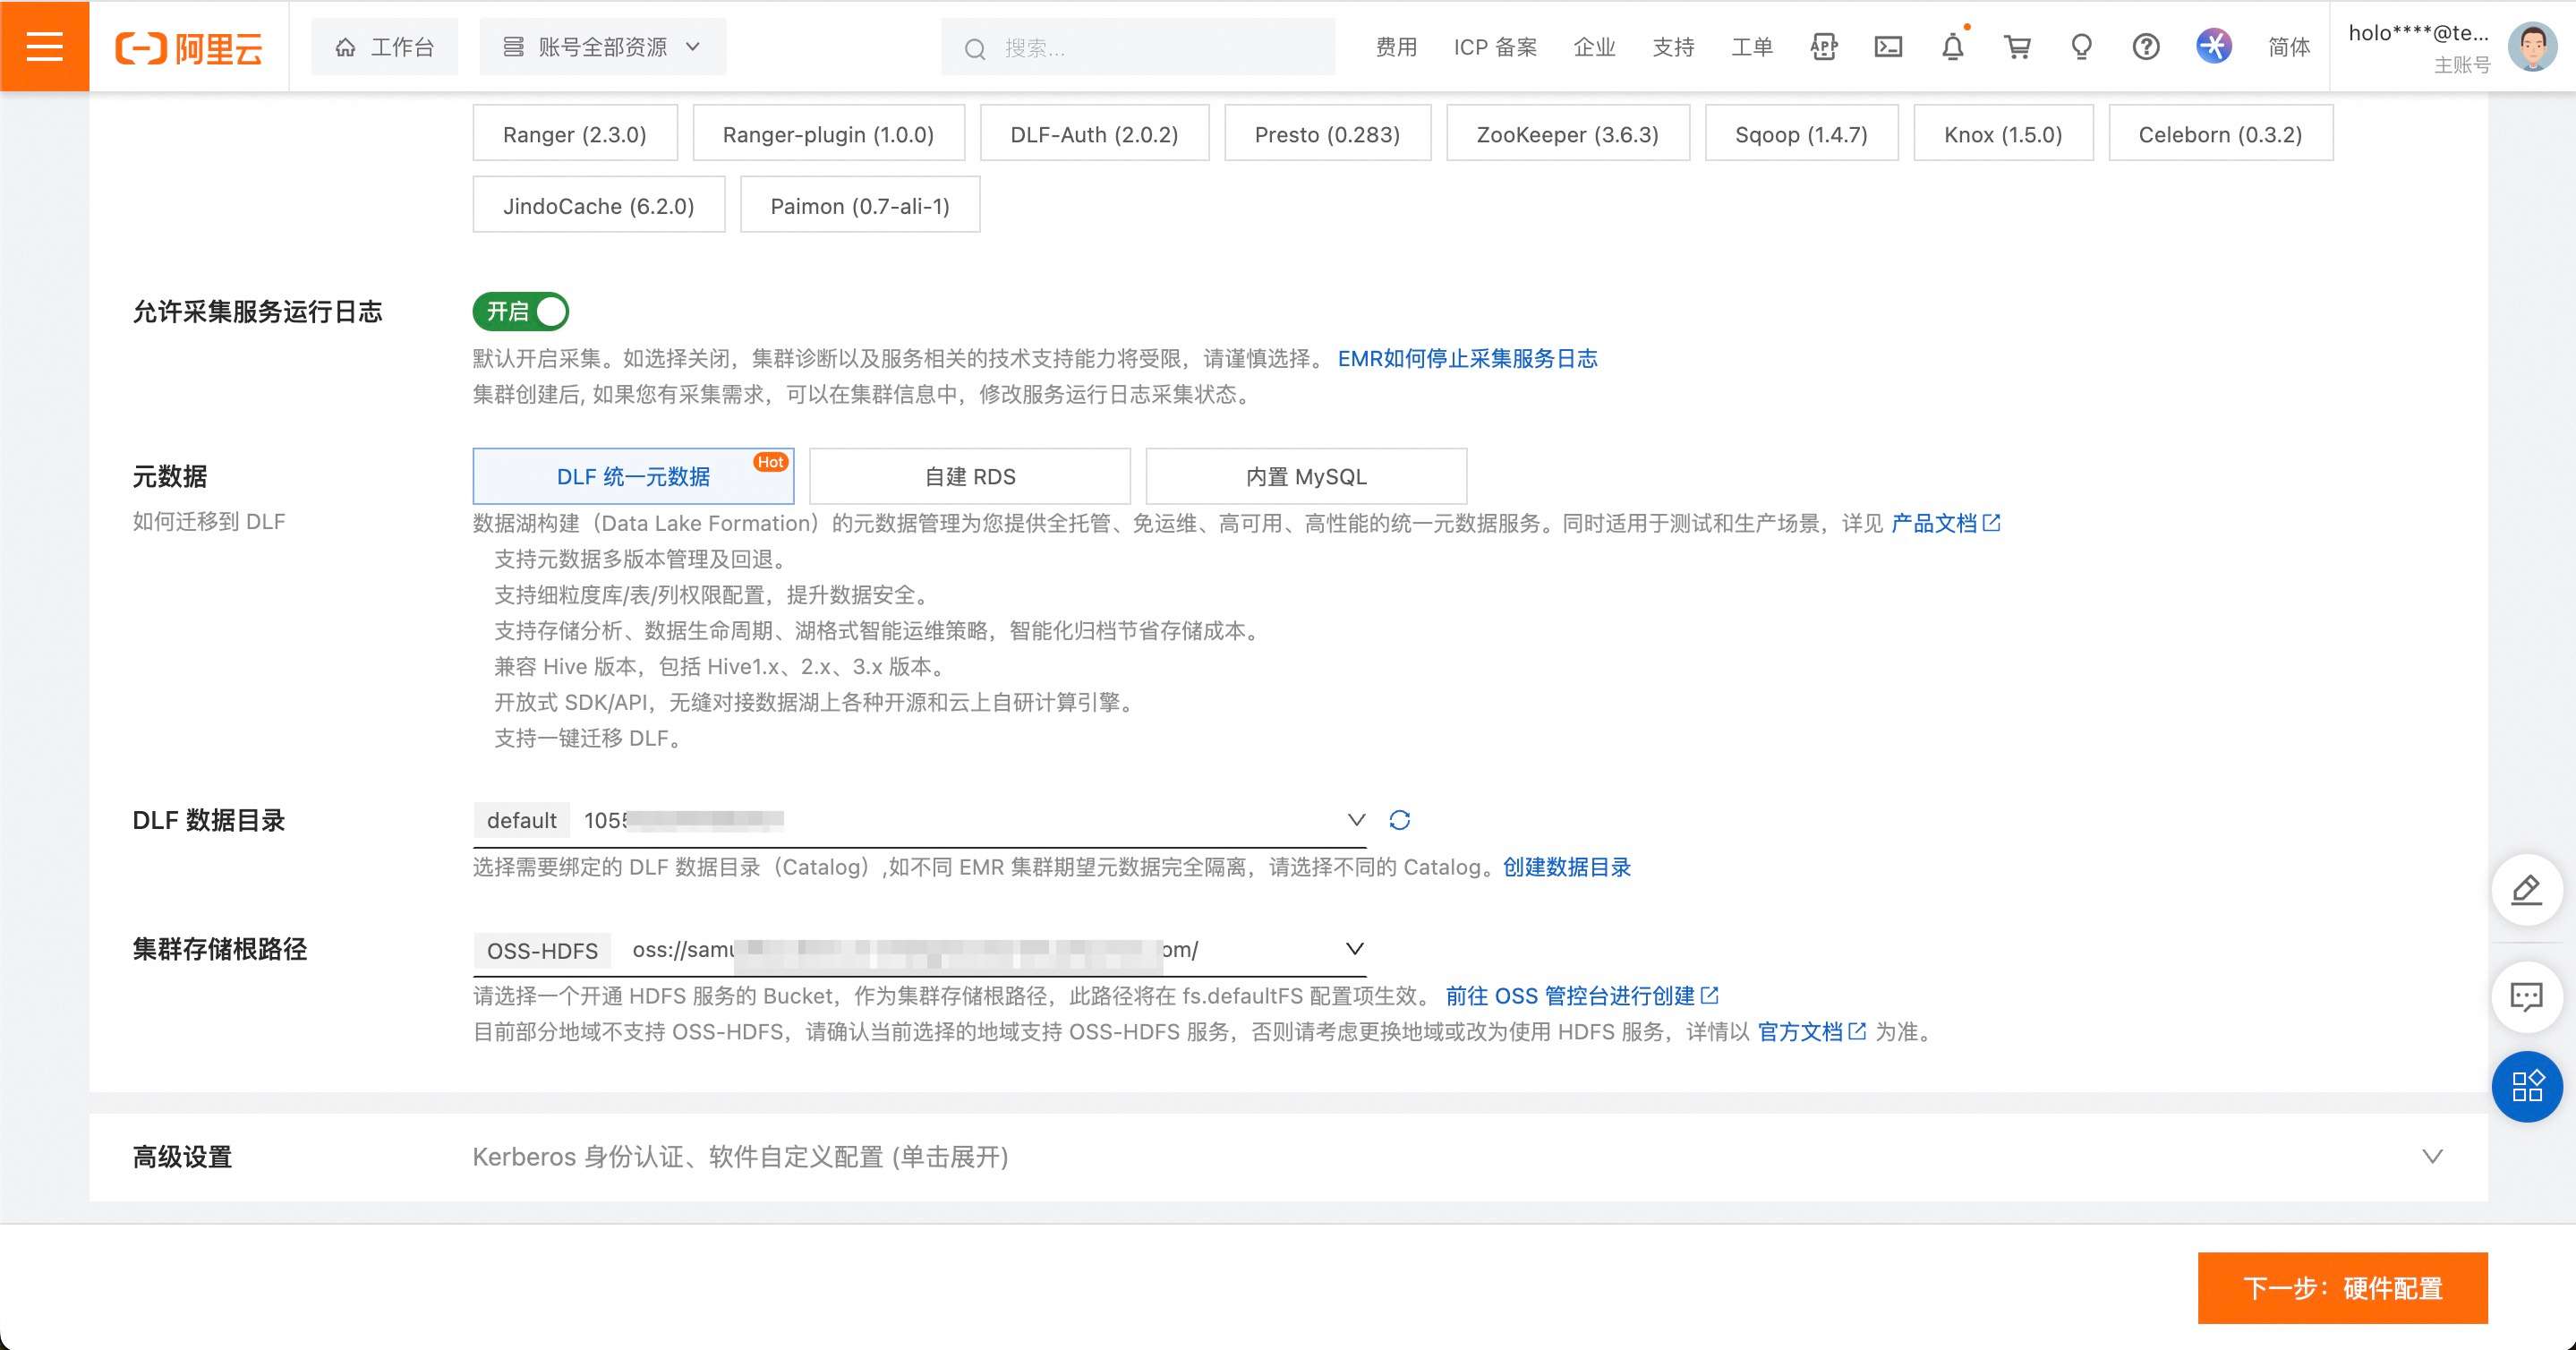
Task: Open the blue floating apps grid button
Action: coord(2526,1086)
